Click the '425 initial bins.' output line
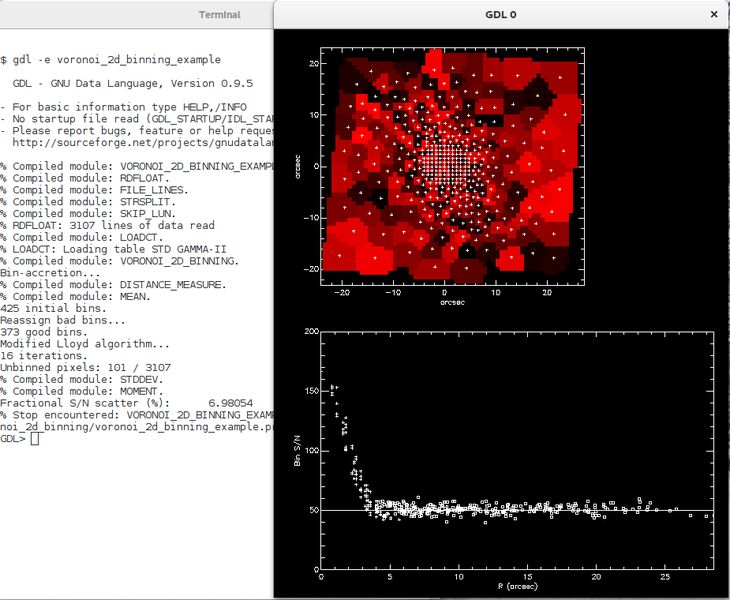The image size is (730, 600). 53,308
